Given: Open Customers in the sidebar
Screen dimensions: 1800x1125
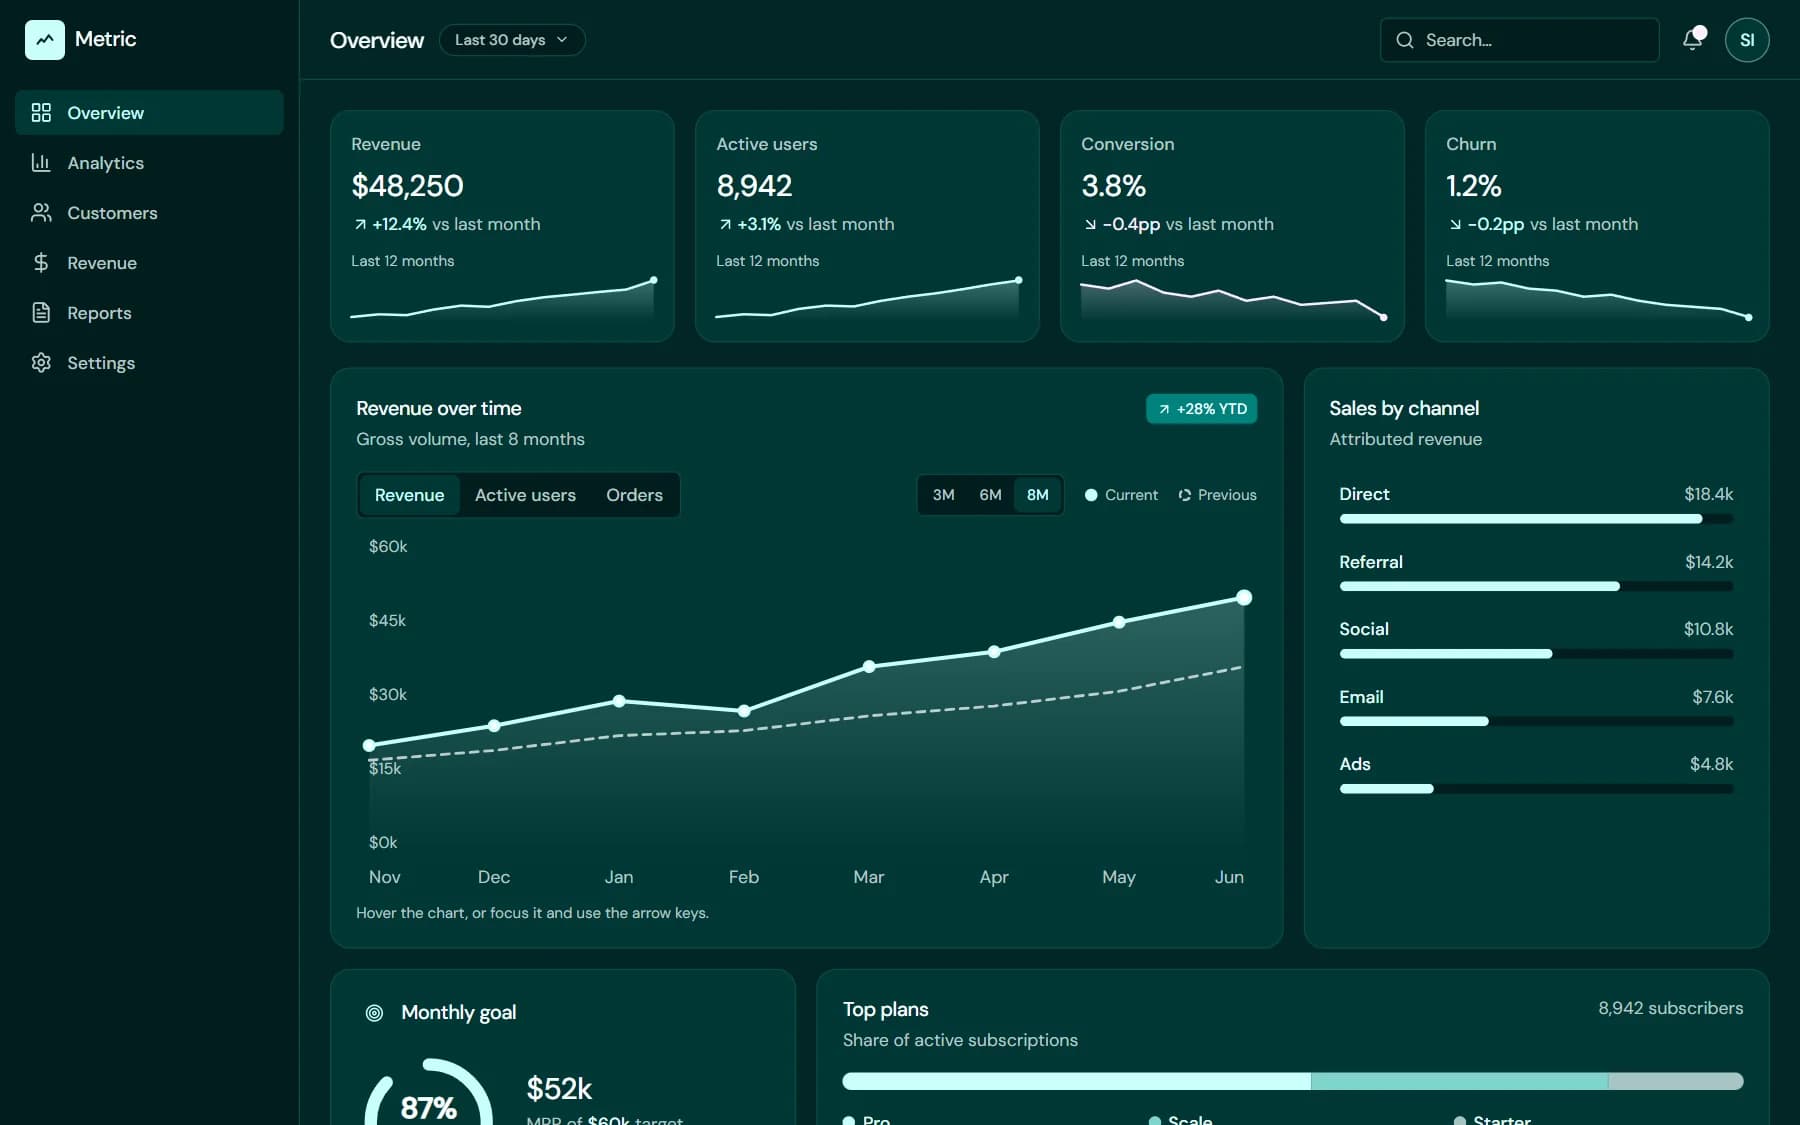Looking at the screenshot, I should [149, 213].
